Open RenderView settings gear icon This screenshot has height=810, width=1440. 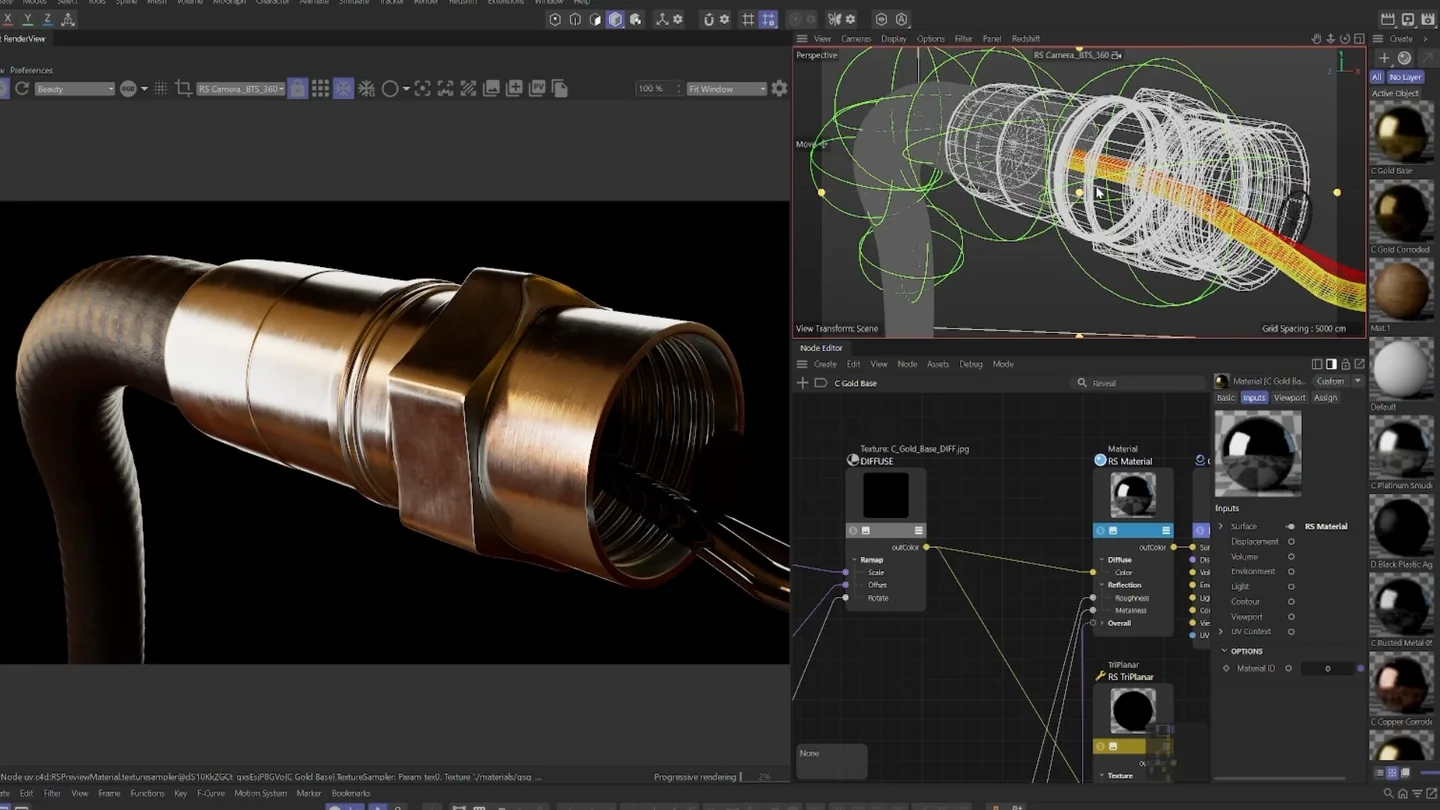pyautogui.click(x=779, y=89)
